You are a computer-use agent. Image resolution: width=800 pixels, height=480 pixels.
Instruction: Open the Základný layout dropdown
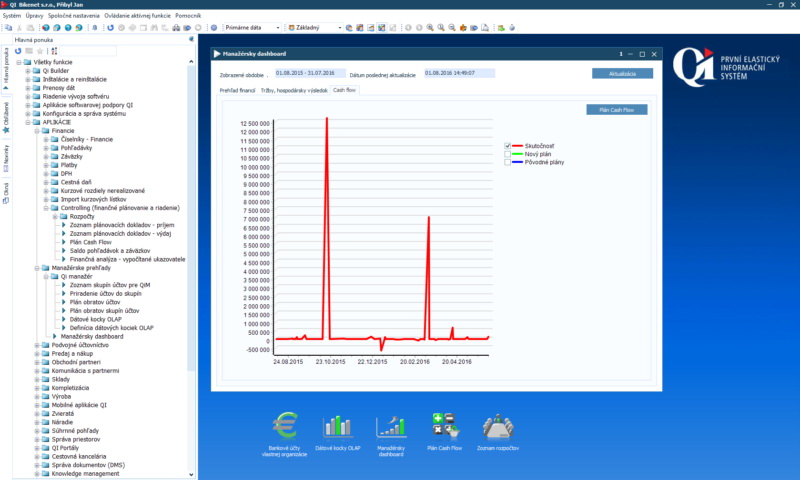tap(312, 27)
